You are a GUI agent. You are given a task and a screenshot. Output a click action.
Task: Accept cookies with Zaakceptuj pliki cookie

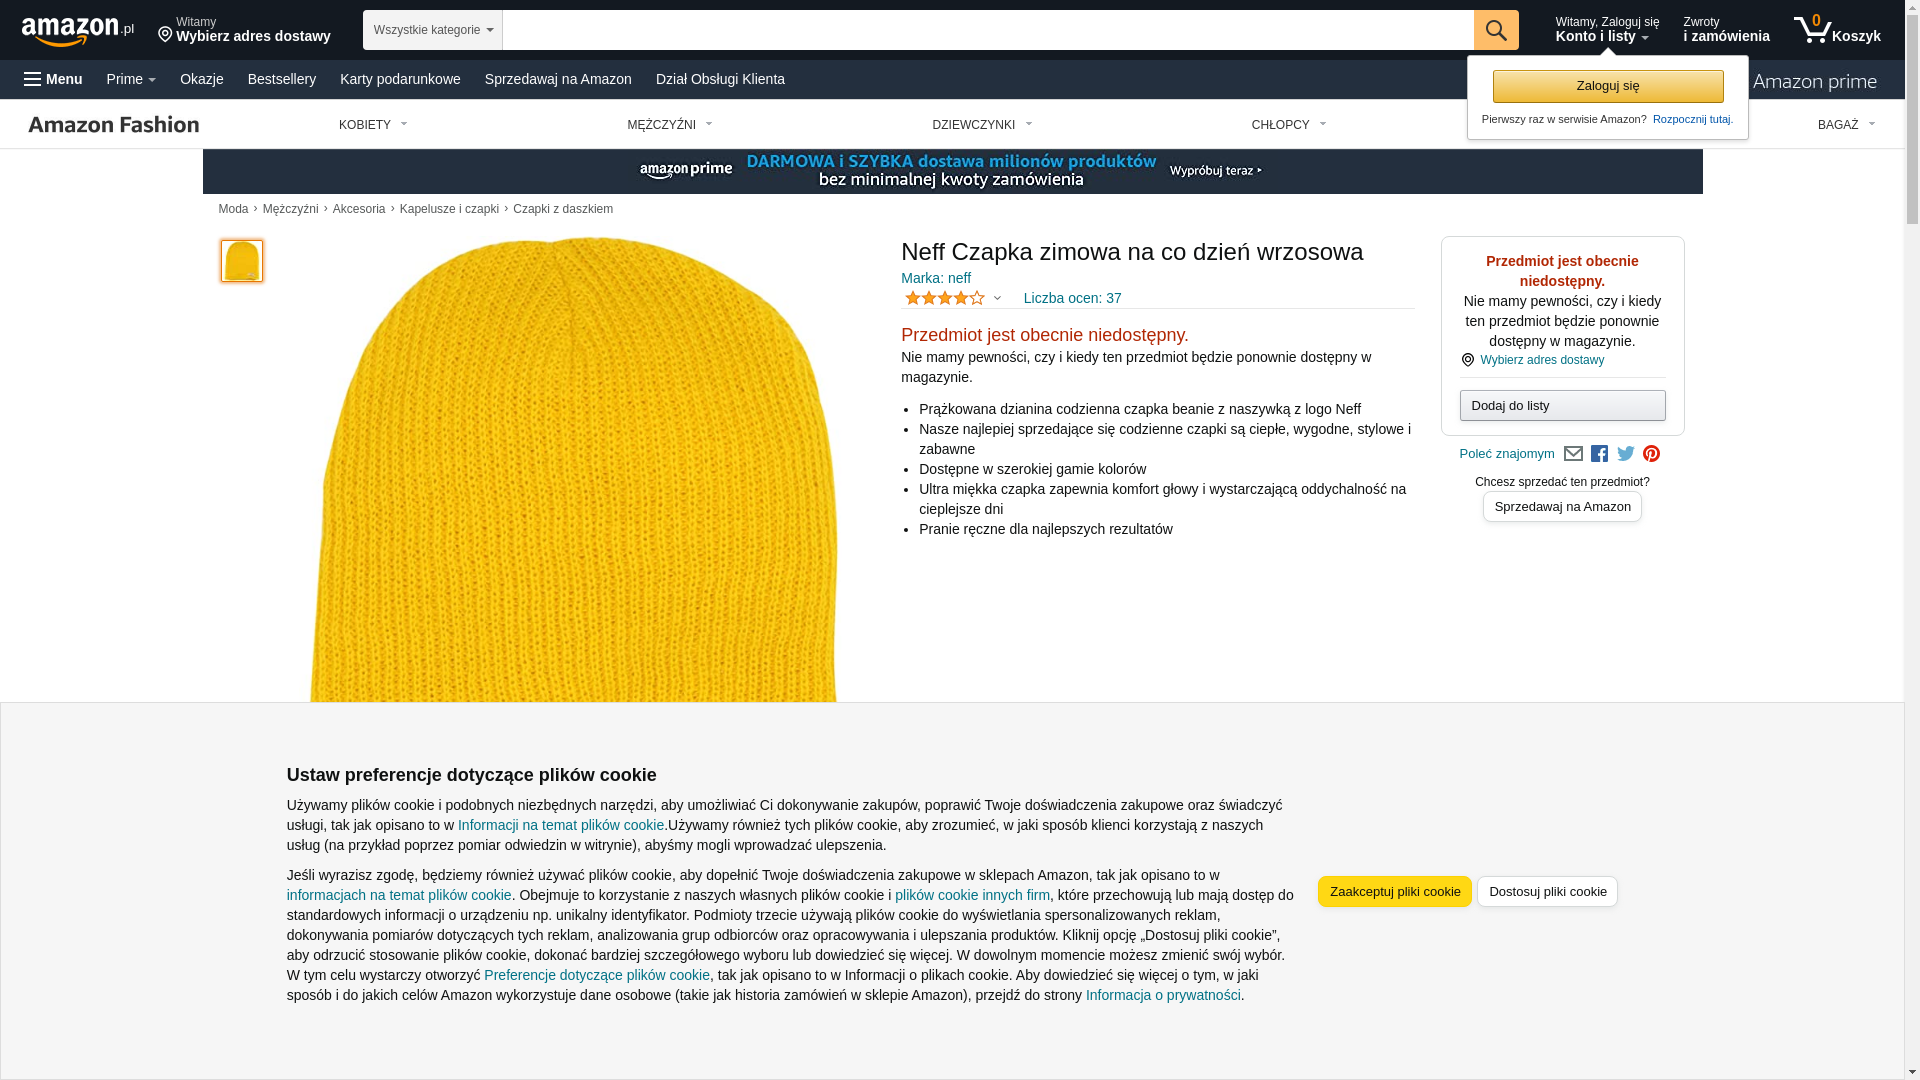[1394, 891]
